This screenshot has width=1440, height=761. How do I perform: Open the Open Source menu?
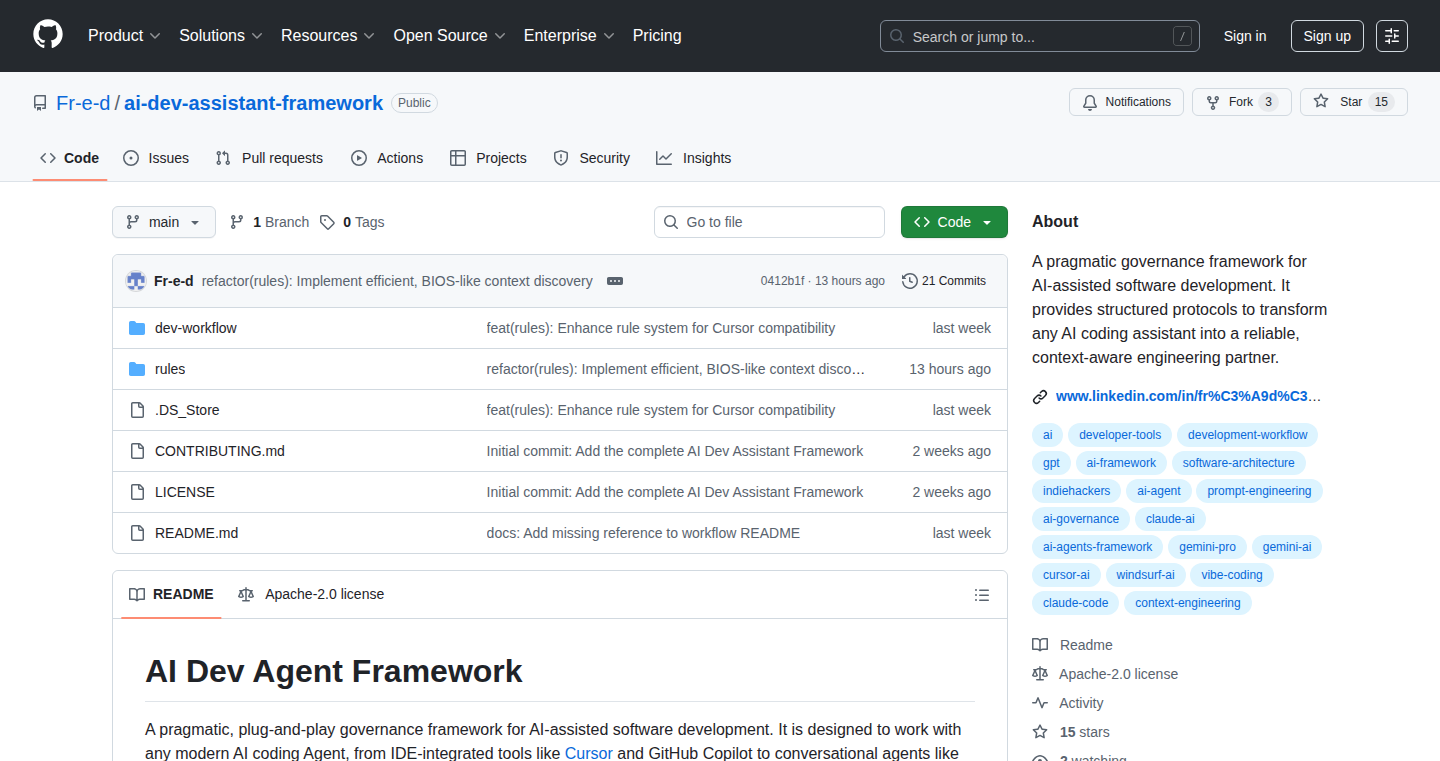449,36
